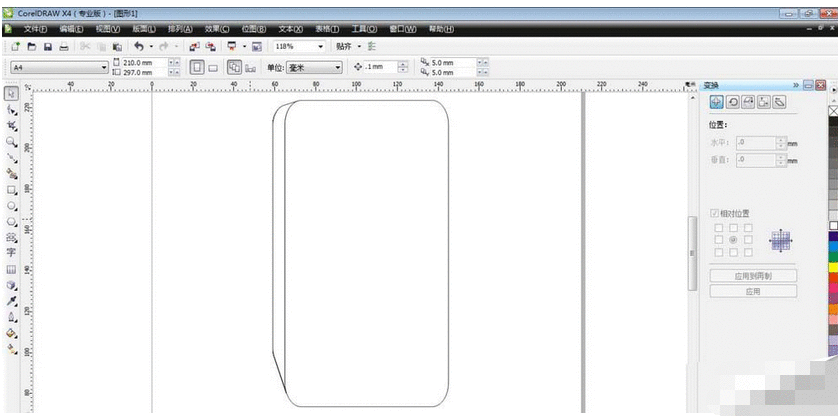Open the 文件(F) menu
The width and height of the screenshot is (838, 417).
(x=35, y=29)
